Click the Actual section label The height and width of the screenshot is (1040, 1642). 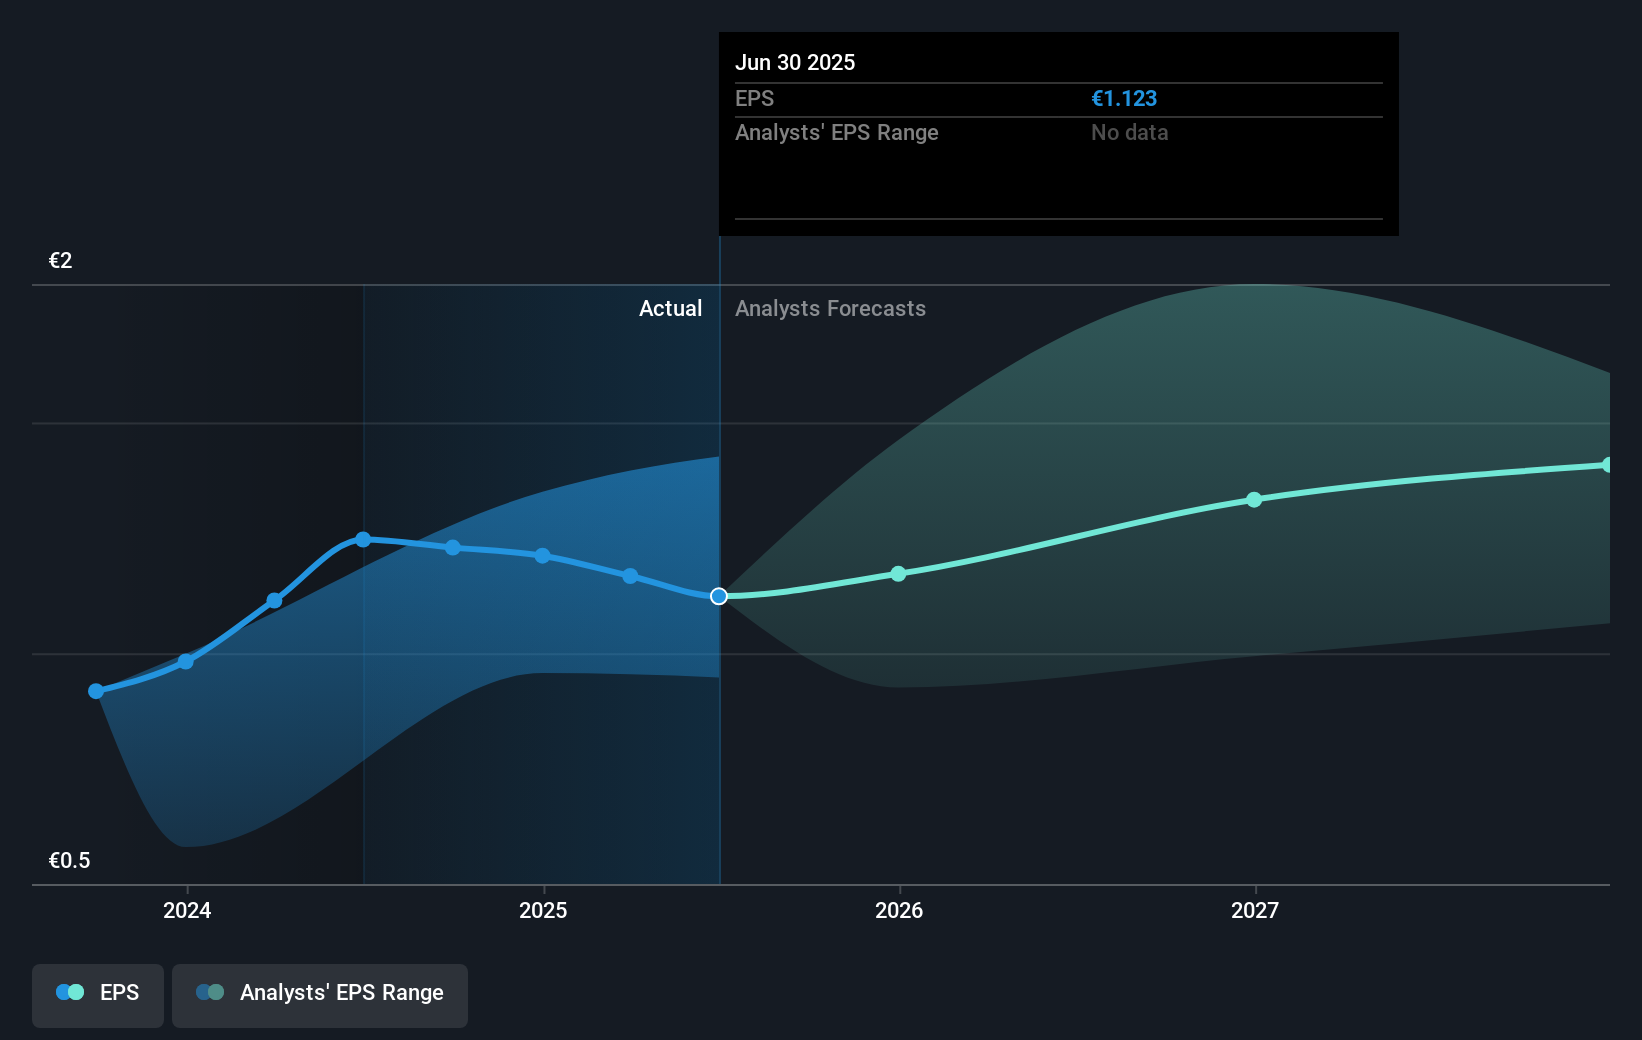click(x=670, y=308)
